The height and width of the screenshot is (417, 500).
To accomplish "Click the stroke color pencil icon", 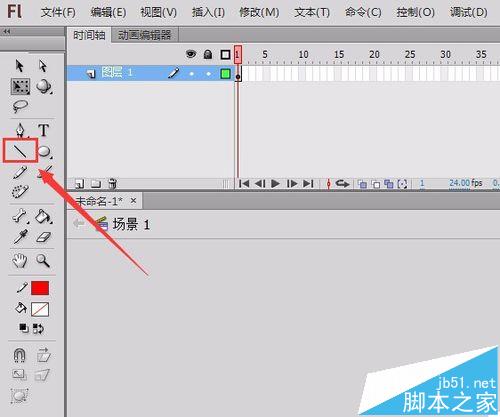I will pyautogui.click(x=22, y=288).
